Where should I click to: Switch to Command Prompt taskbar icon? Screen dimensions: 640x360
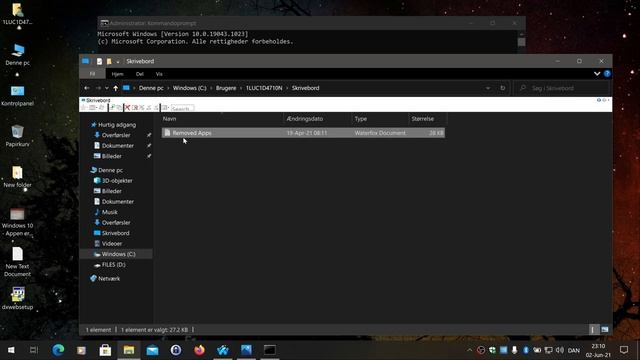(x=269, y=350)
